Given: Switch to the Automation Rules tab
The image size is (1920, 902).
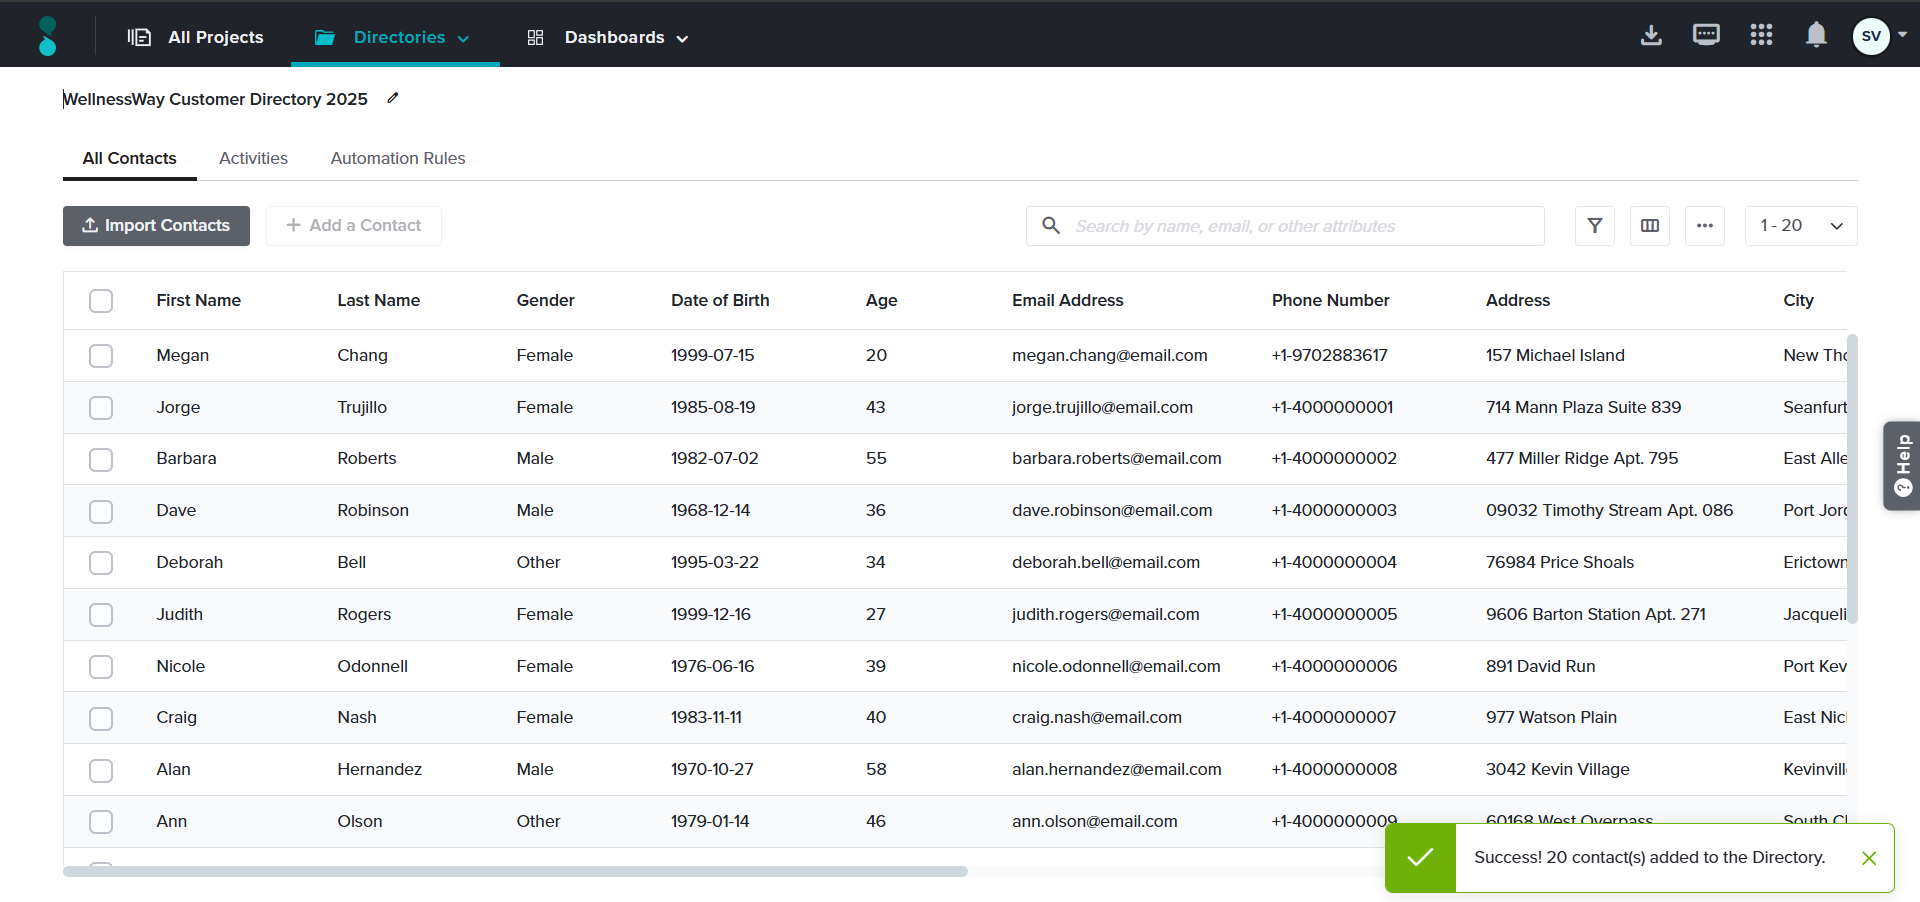Looking at the screenshot, I should coord(398,158).
